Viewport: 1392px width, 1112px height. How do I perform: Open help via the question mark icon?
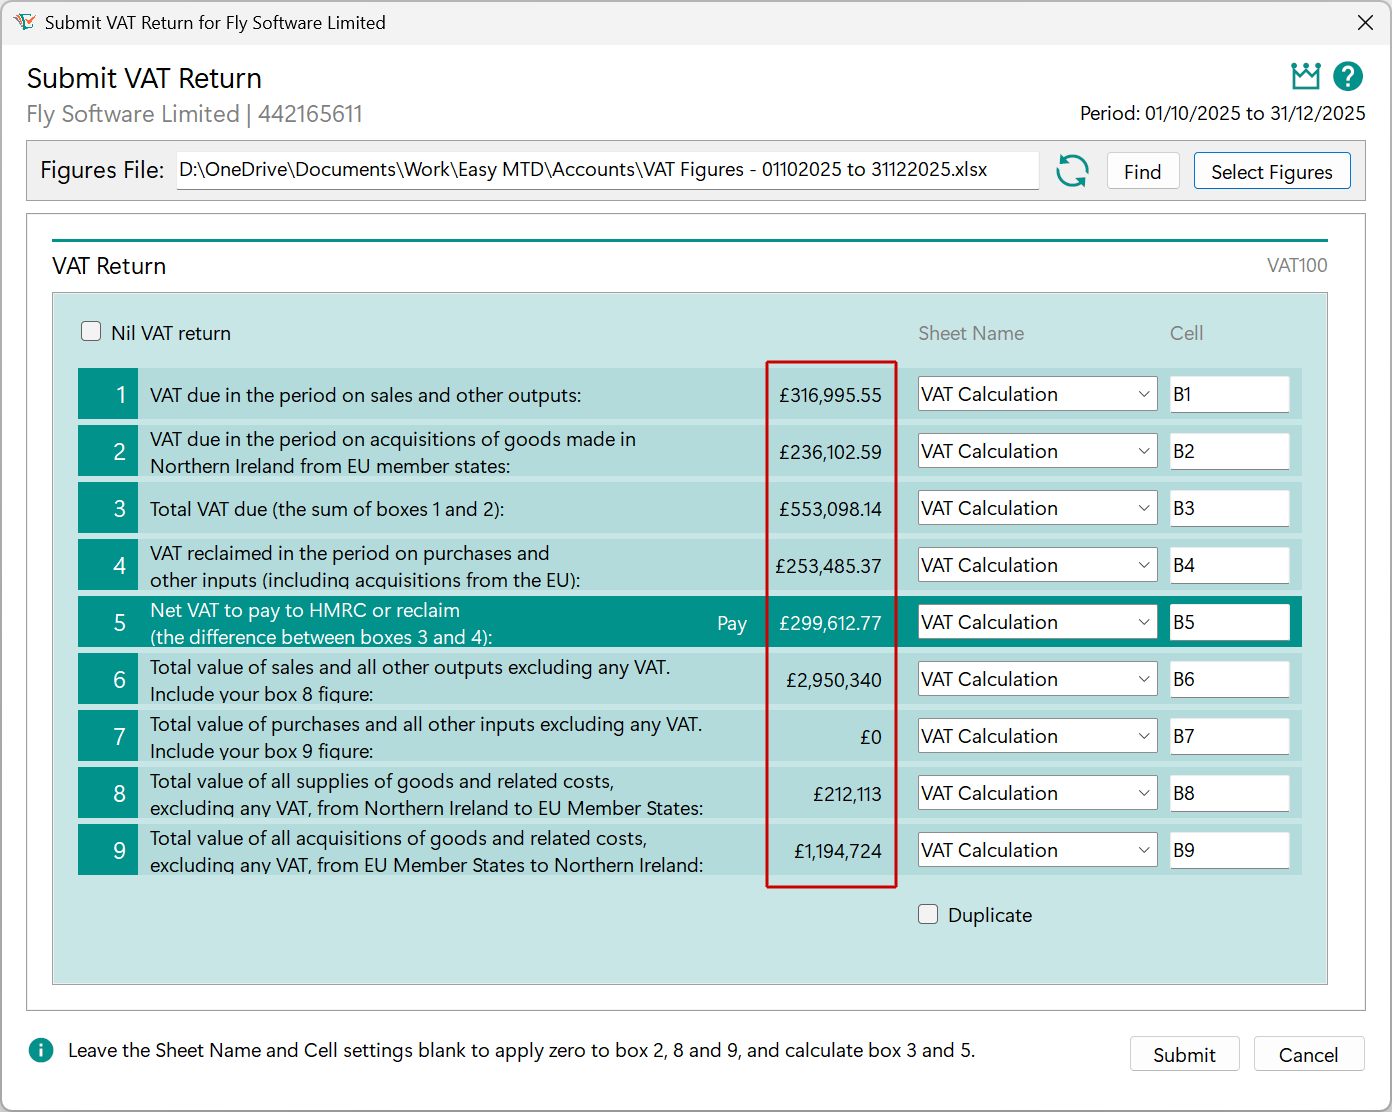click(x=1347, y=76)
